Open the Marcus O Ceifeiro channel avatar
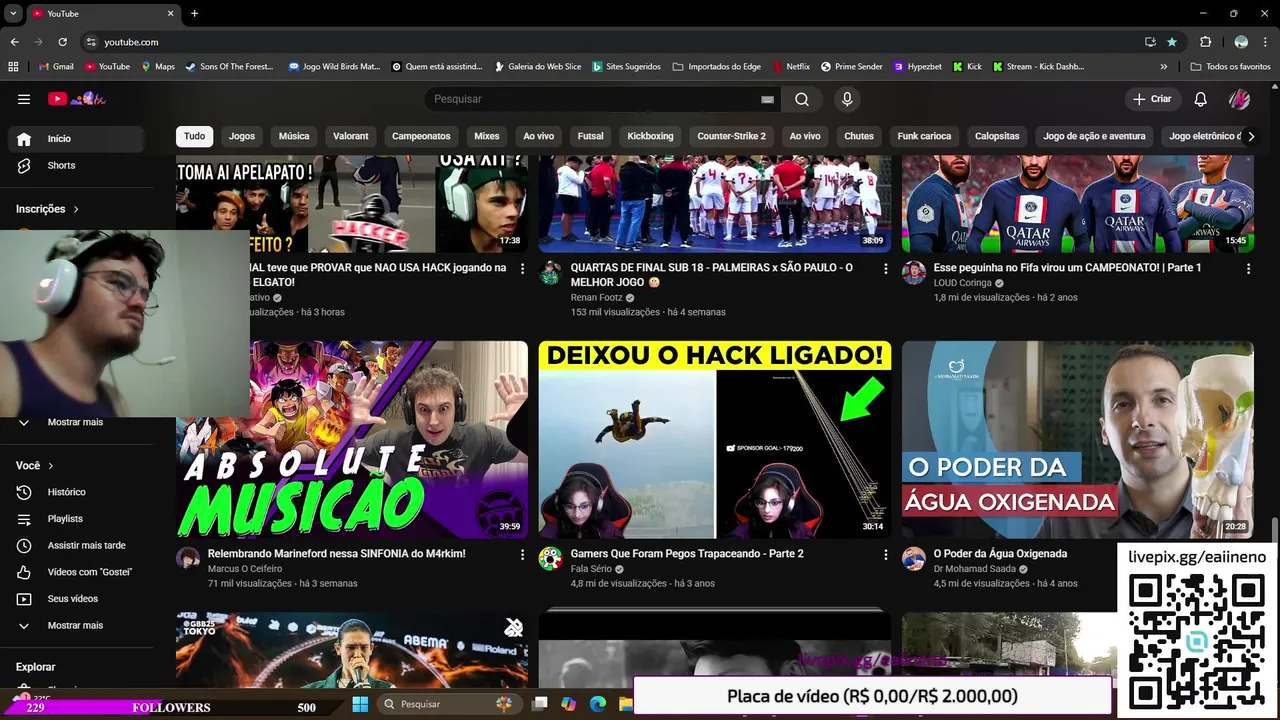This screenshot has width=1280, height=720. click(188, 558)
